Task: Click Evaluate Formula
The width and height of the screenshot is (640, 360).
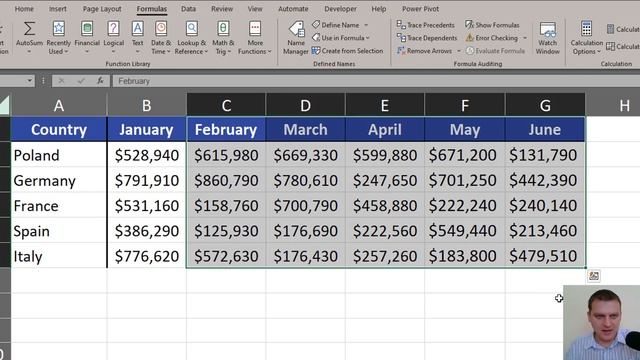Action: (x=495, y=51)
